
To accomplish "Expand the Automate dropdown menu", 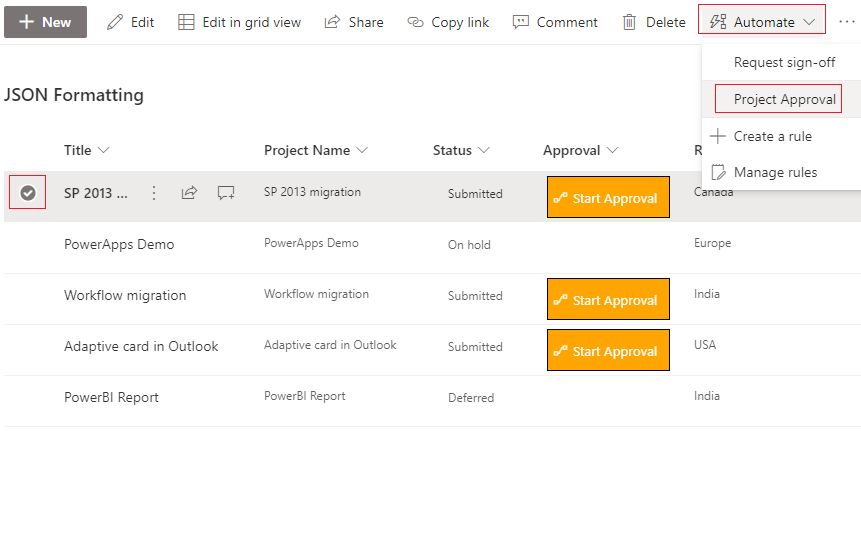I will (762, 20).
